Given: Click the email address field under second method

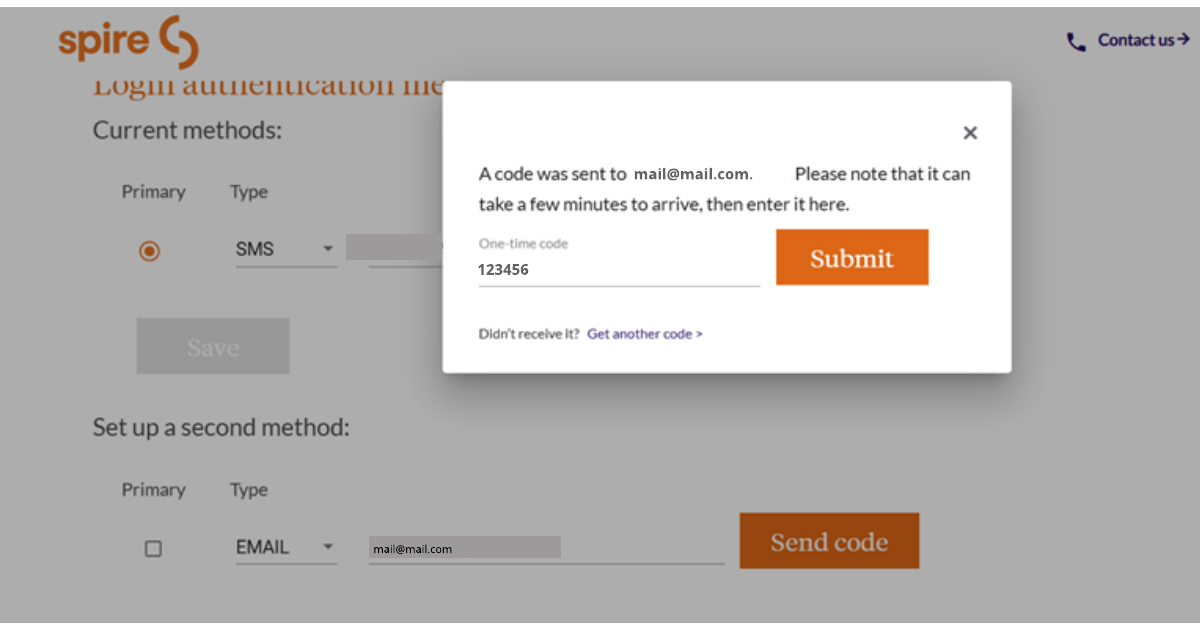Looking at the screenshot, I should (545, 549).
